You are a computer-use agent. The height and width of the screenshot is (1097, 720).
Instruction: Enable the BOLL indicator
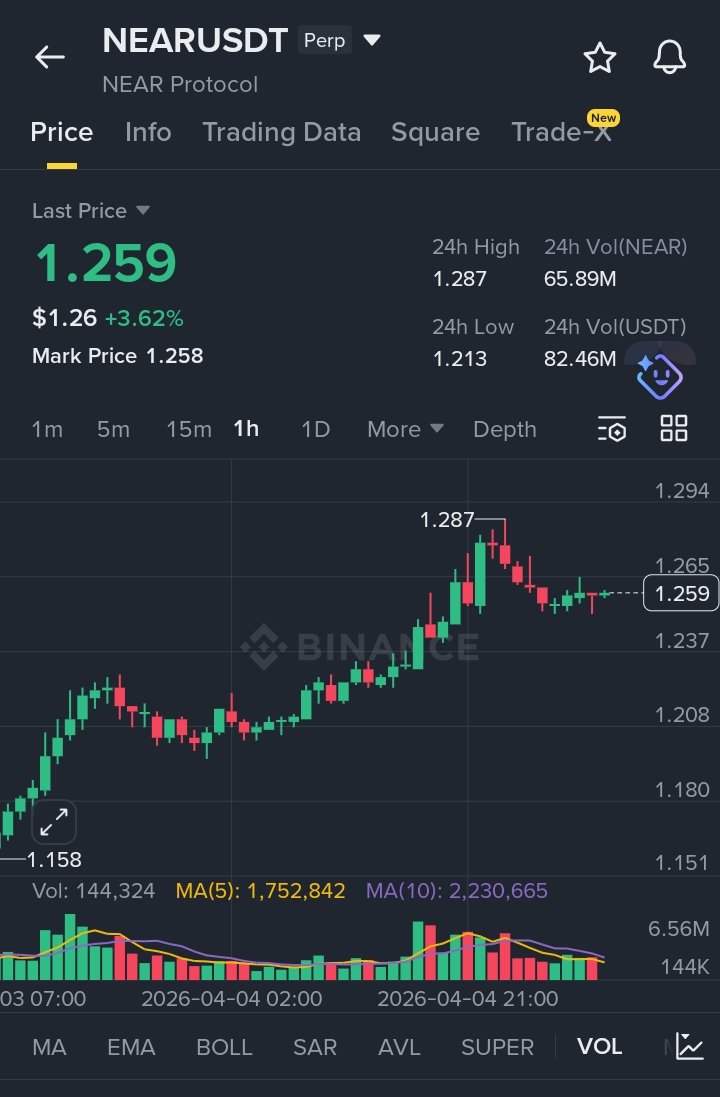224,1047
